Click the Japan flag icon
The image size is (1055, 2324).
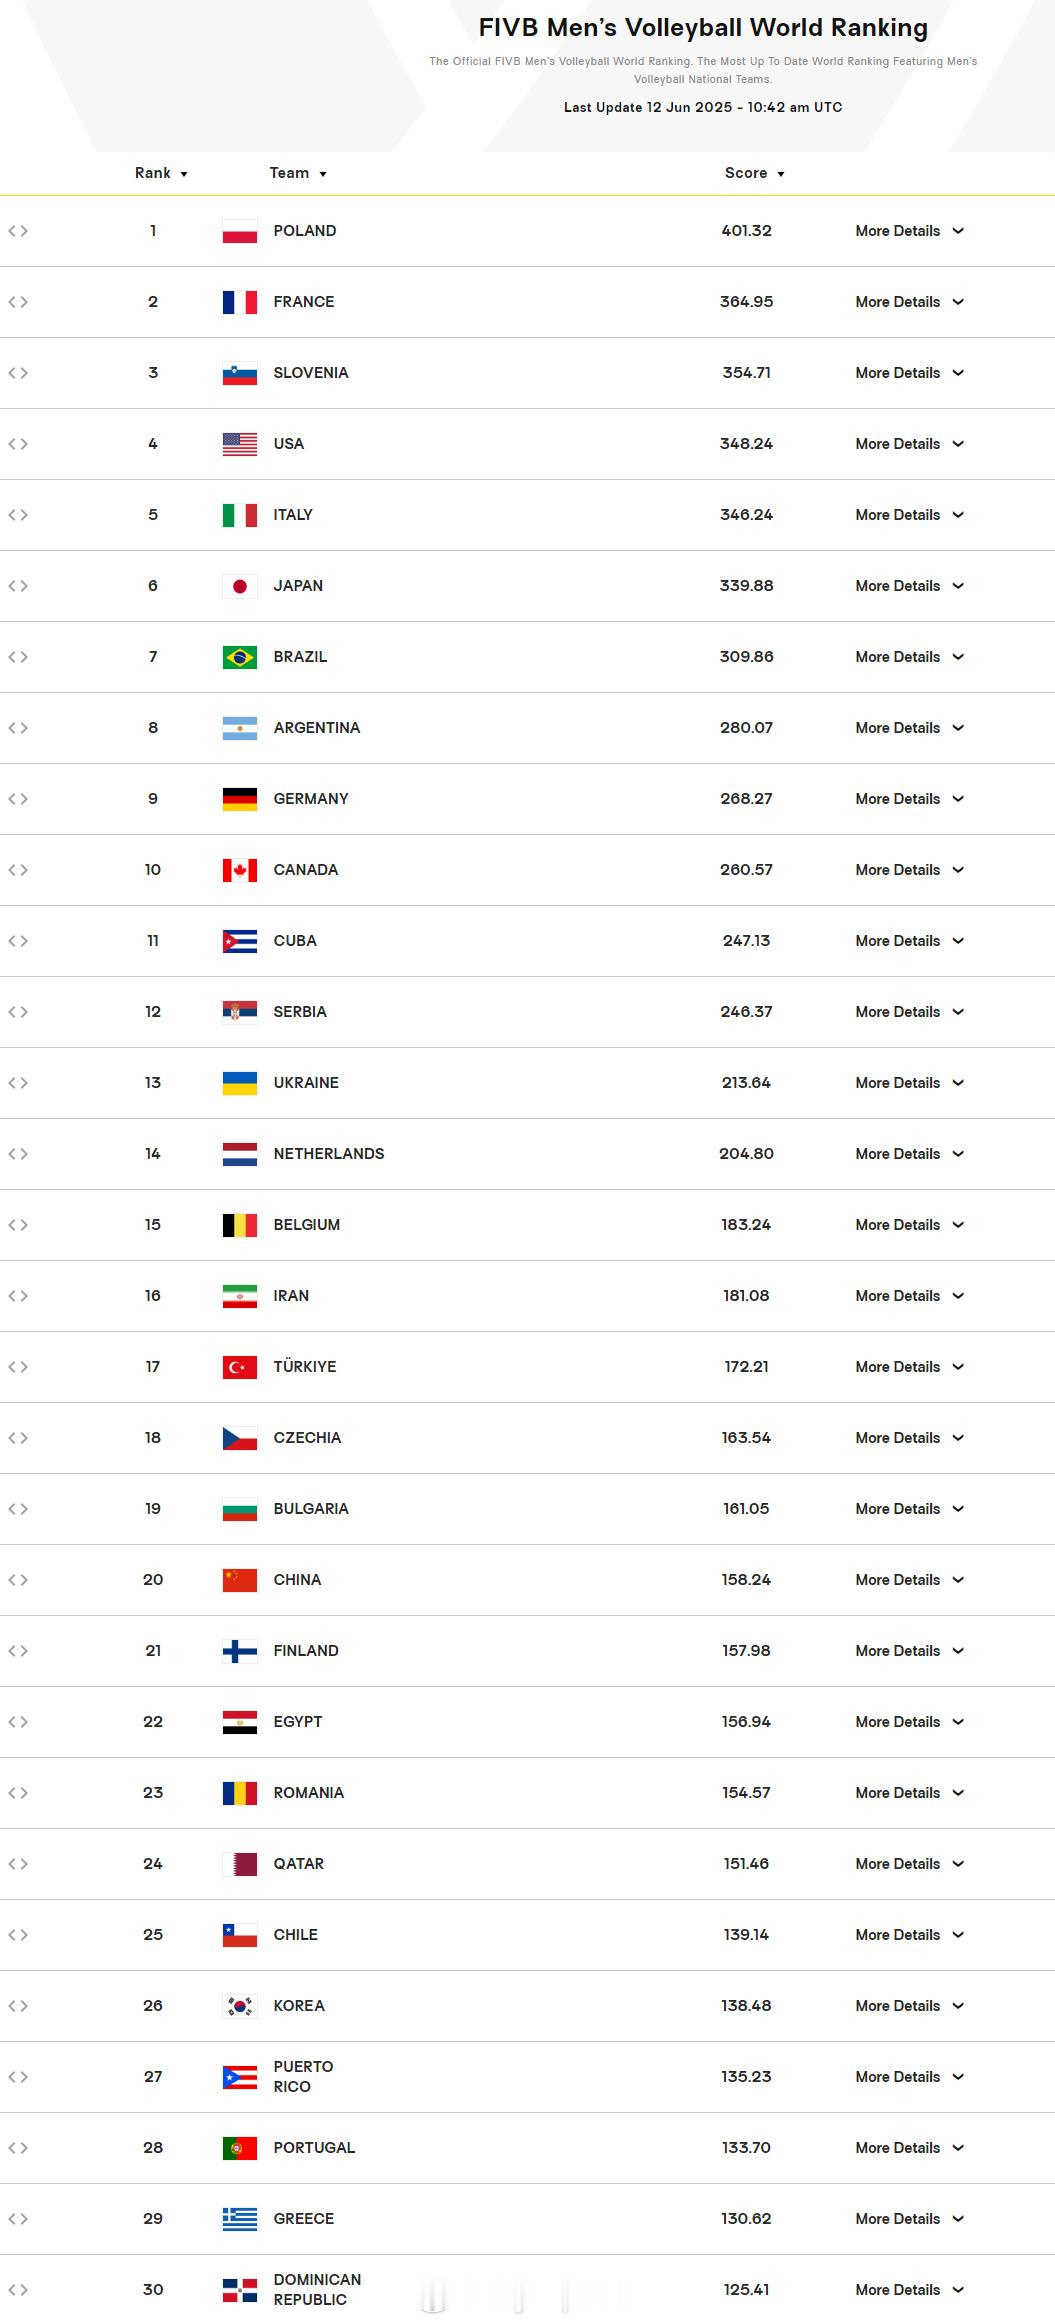coord(239,586)
